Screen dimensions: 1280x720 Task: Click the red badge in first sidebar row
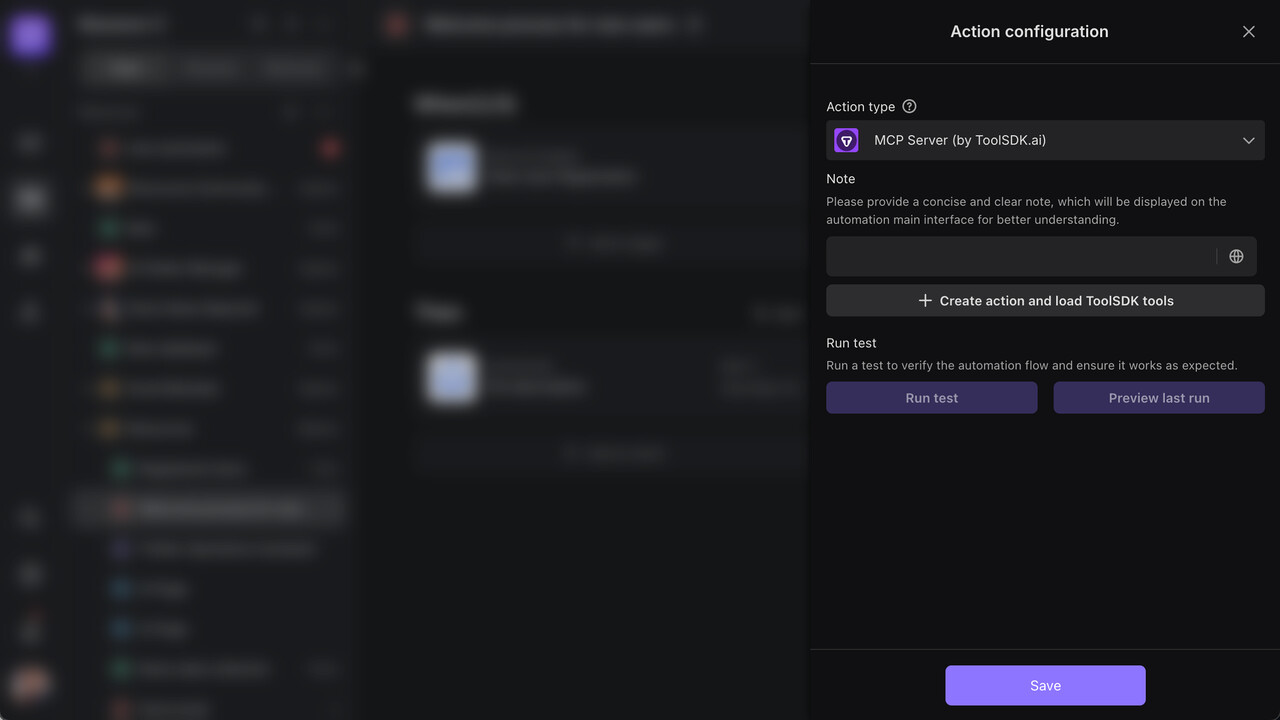[x=330, y=149]
